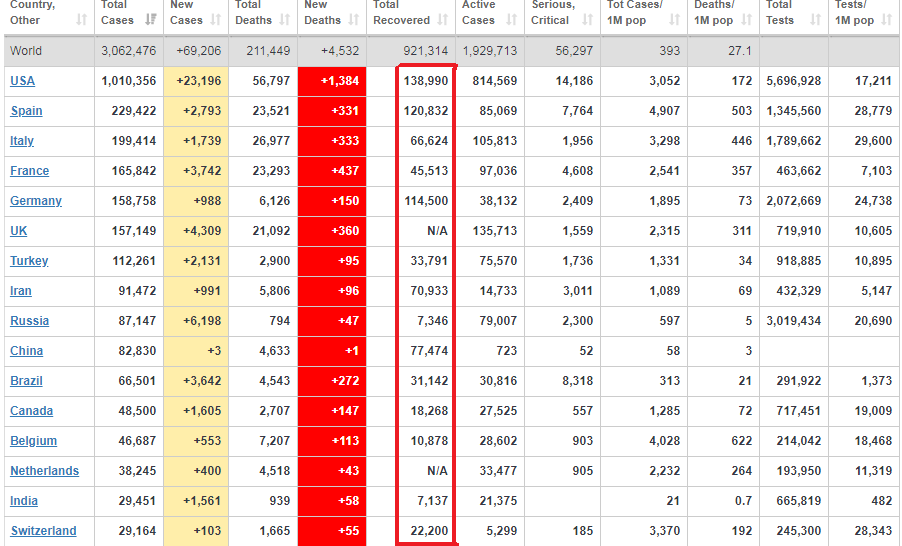Open the France country link
The image size is (902, 546).
(29, 171)
